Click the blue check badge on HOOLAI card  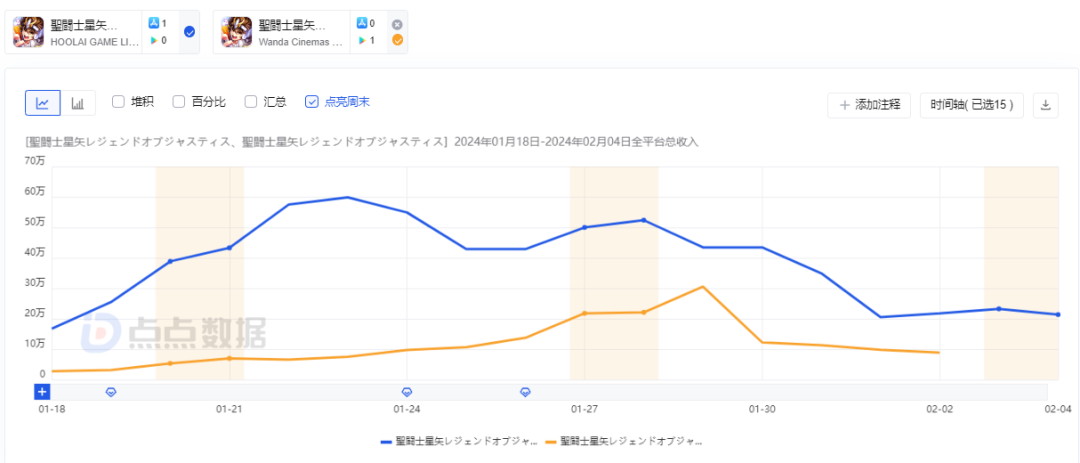190,32
